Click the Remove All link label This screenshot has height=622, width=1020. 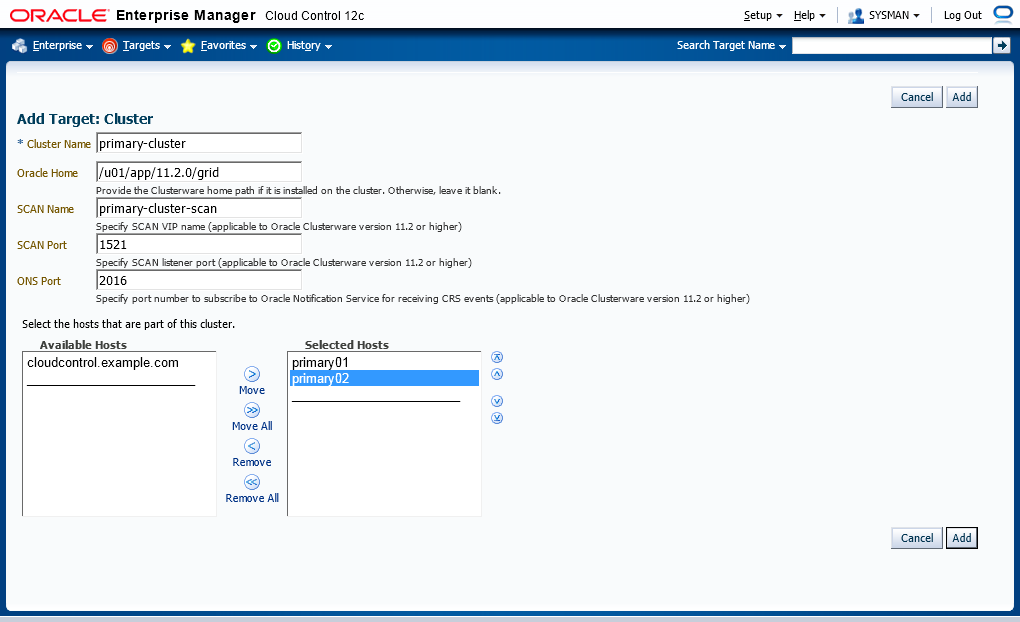pos(252,498)
